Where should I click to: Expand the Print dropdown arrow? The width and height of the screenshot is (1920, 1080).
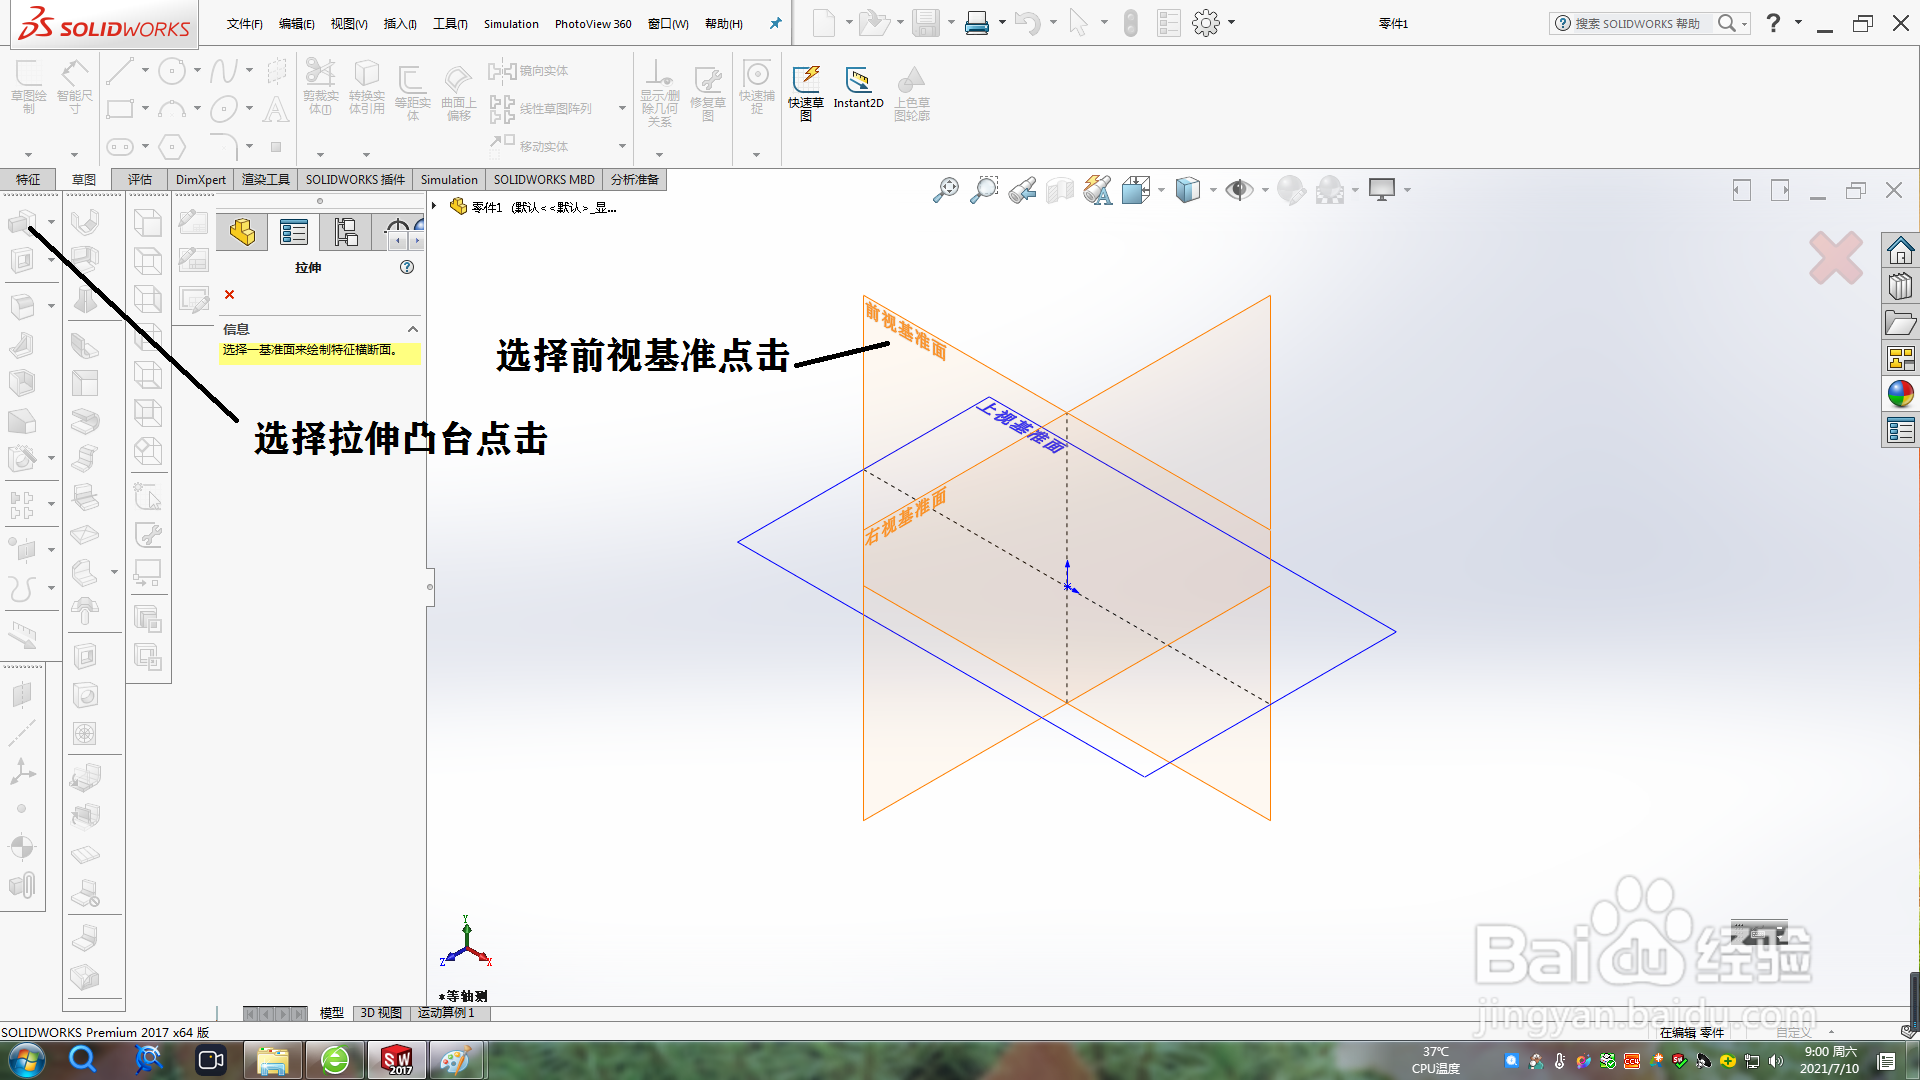pyautogui.click(x=1002, y=22)
